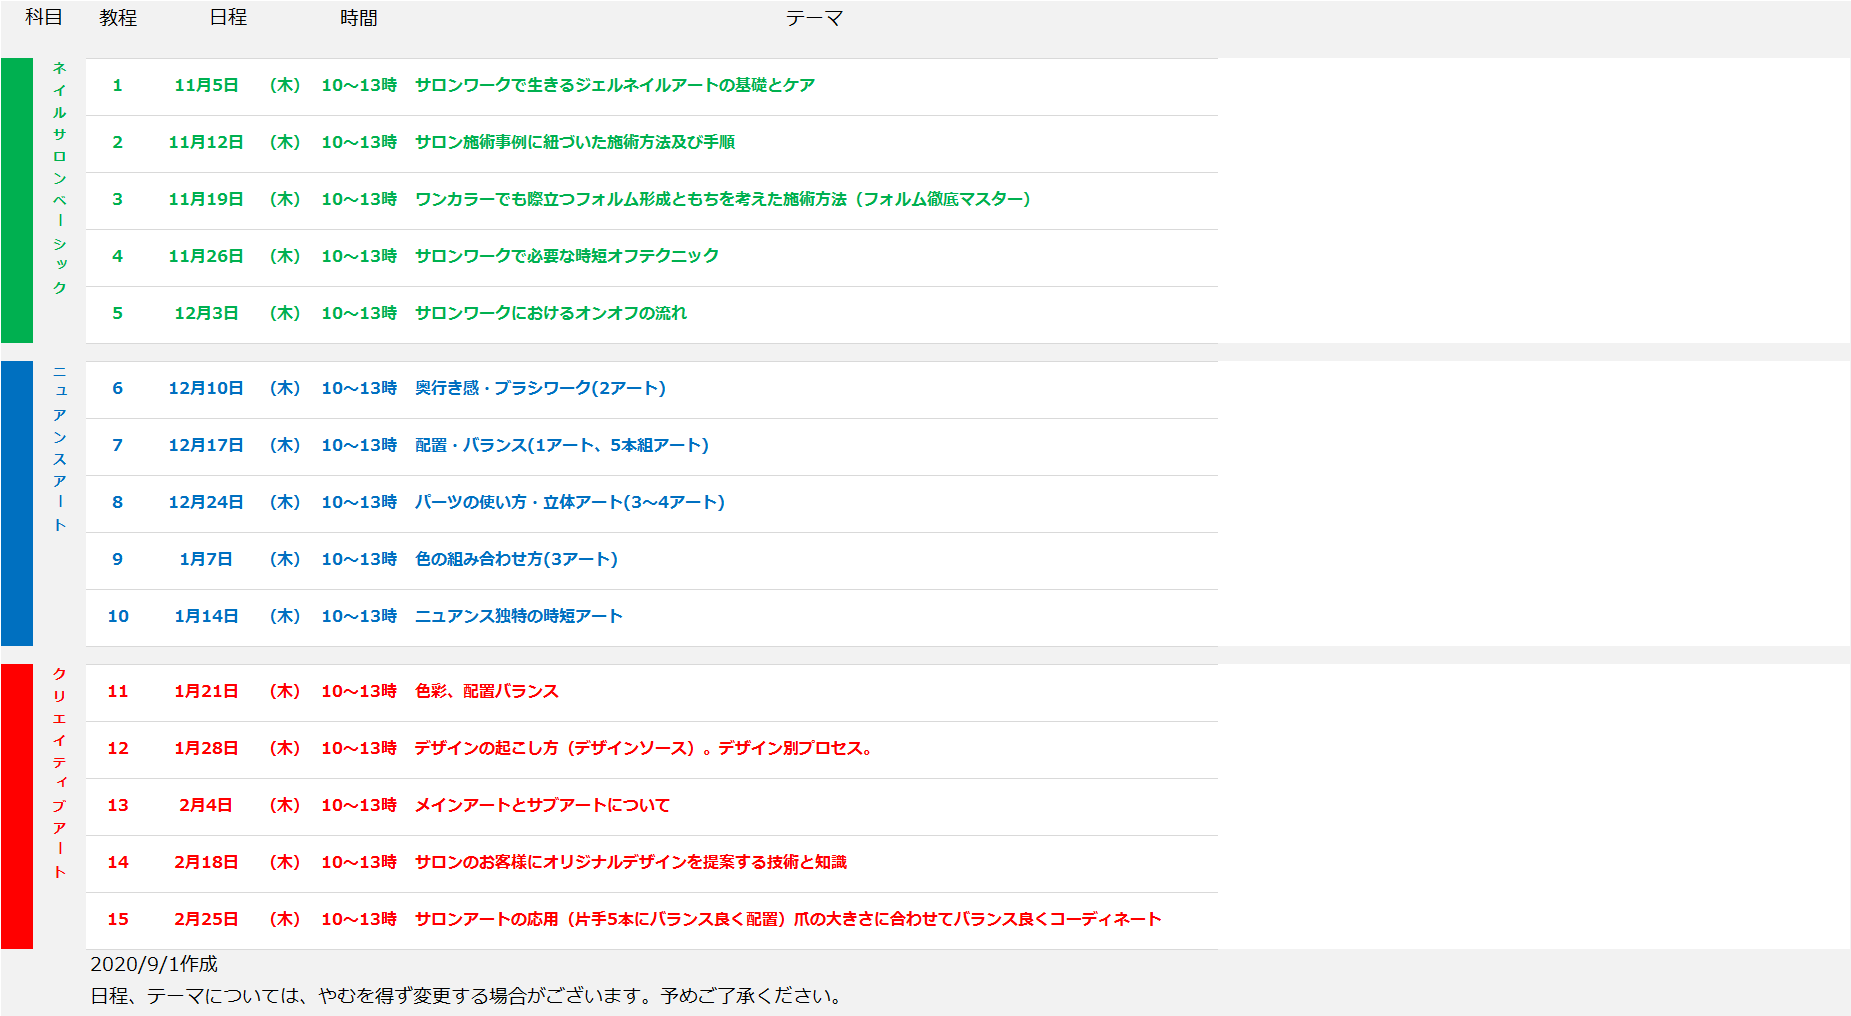Click date 12月24日
1851x1016 pixels.
206,502
